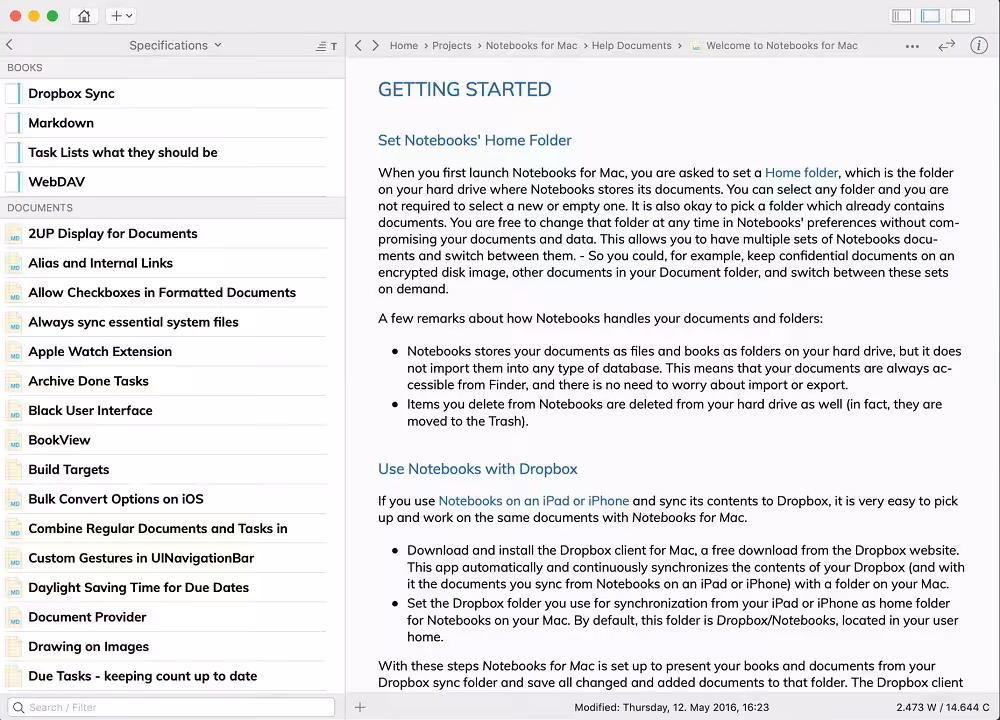The image size is (1000, 720).
Task: Follow the Home folder link
Action: 801,172
